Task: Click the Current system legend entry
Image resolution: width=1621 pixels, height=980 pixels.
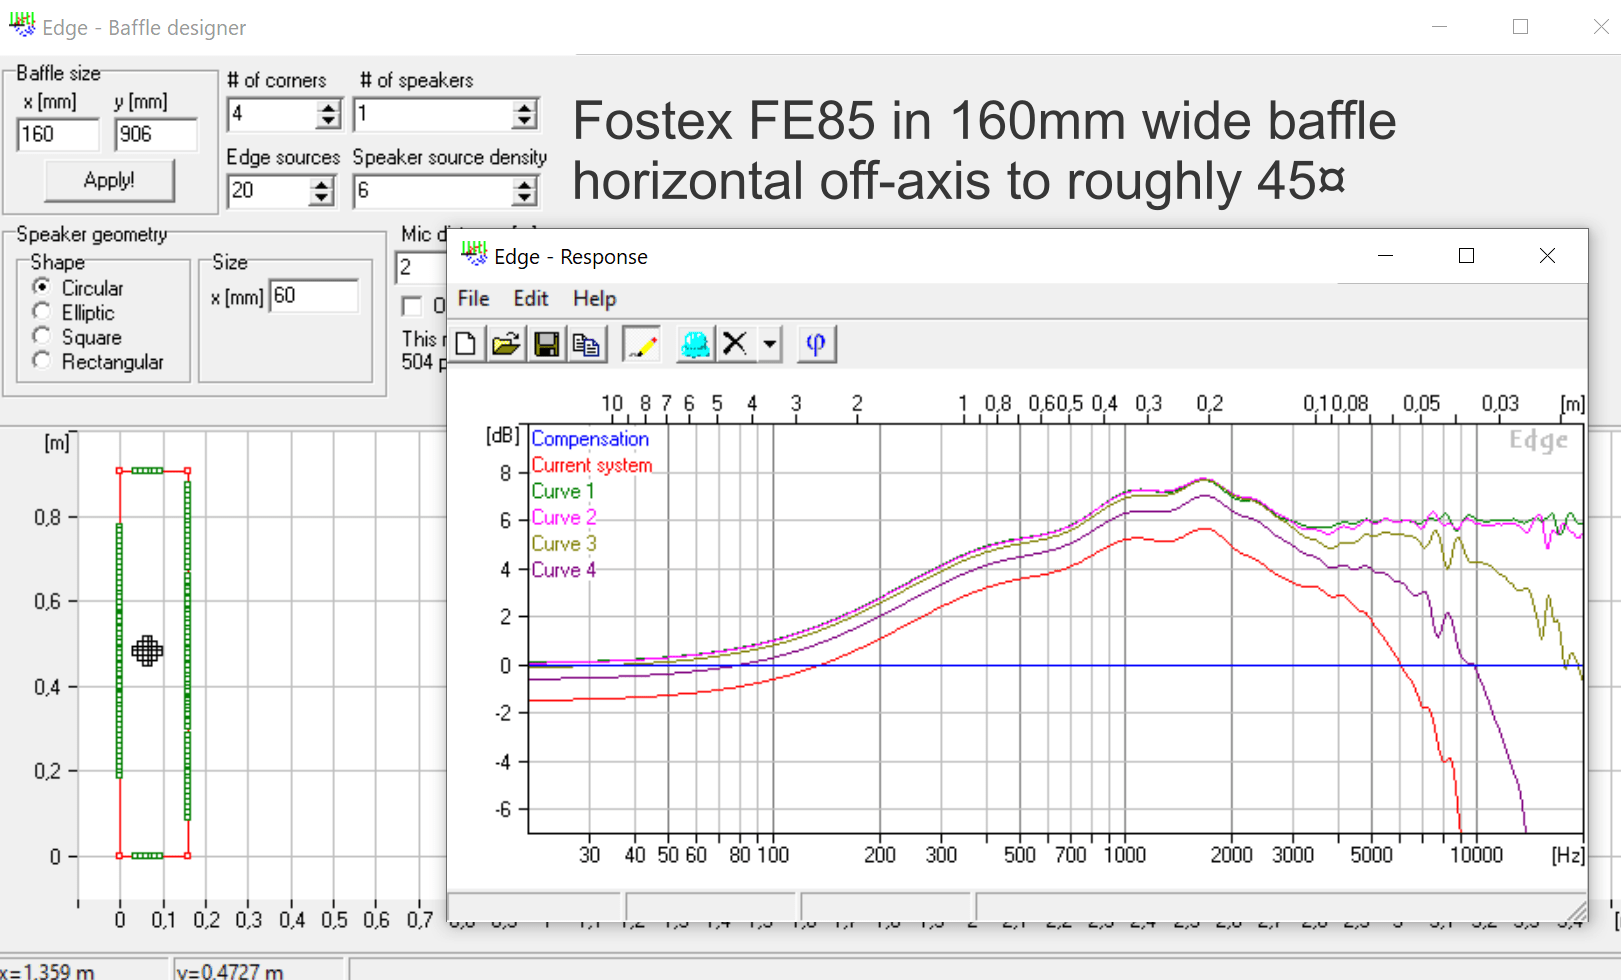Action: [592, 465]
